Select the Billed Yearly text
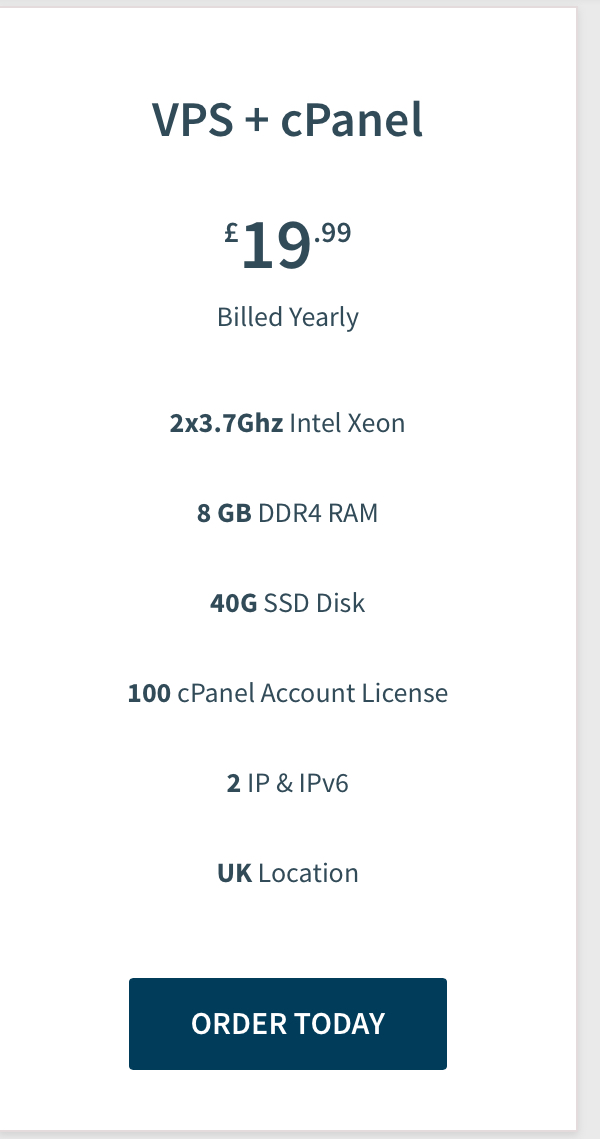 point(288,318)
